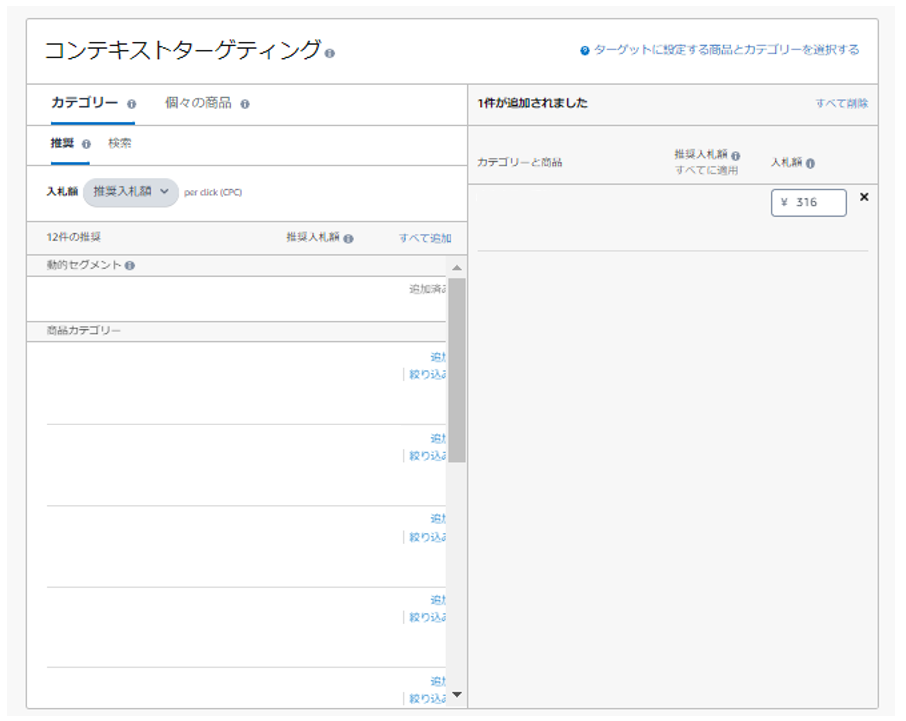906x721 pixels.
Task: Click 追加 link in first product category row
Action: pos(438,357)
